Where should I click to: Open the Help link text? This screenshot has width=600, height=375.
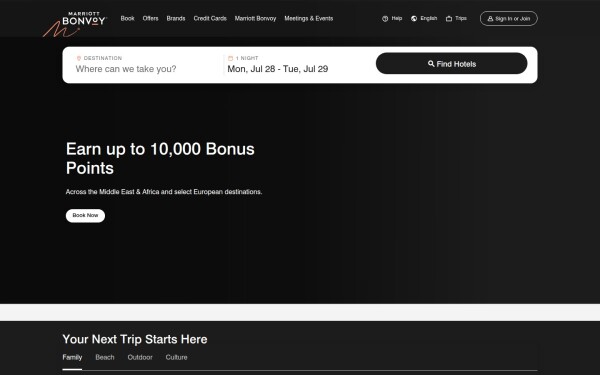click(x=397, y=18)
